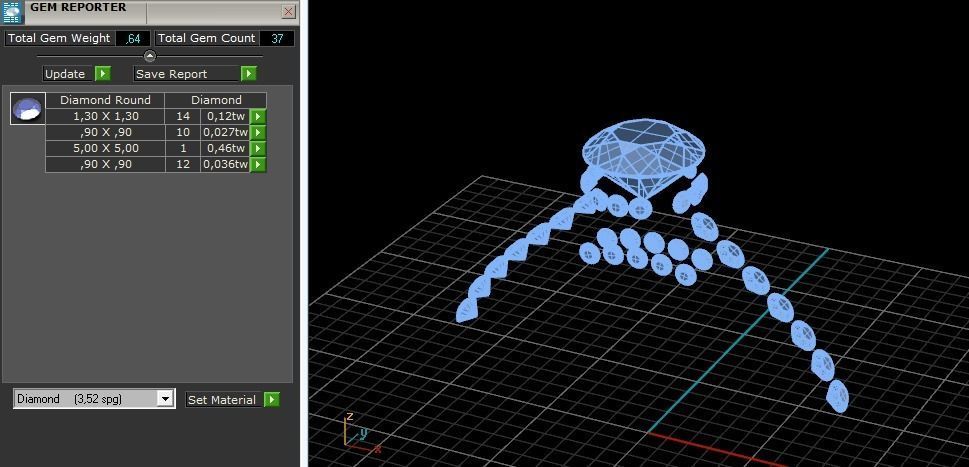Viewport: 969px width, 467px height.
Task: Click the Total Gem Count label
Action: [206, 38]
